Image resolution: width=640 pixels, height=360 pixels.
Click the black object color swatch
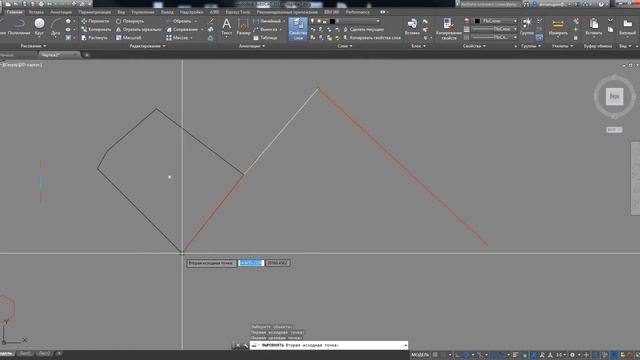tap(477, 21)
